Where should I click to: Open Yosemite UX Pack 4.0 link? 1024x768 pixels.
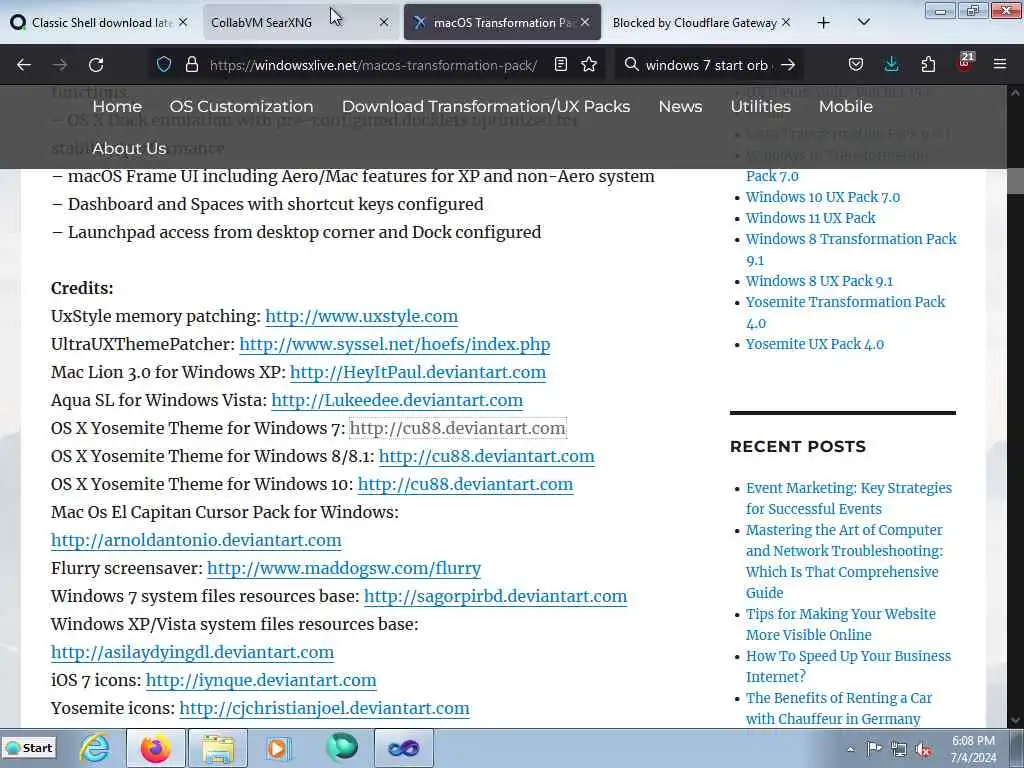(x=814, y=344)
